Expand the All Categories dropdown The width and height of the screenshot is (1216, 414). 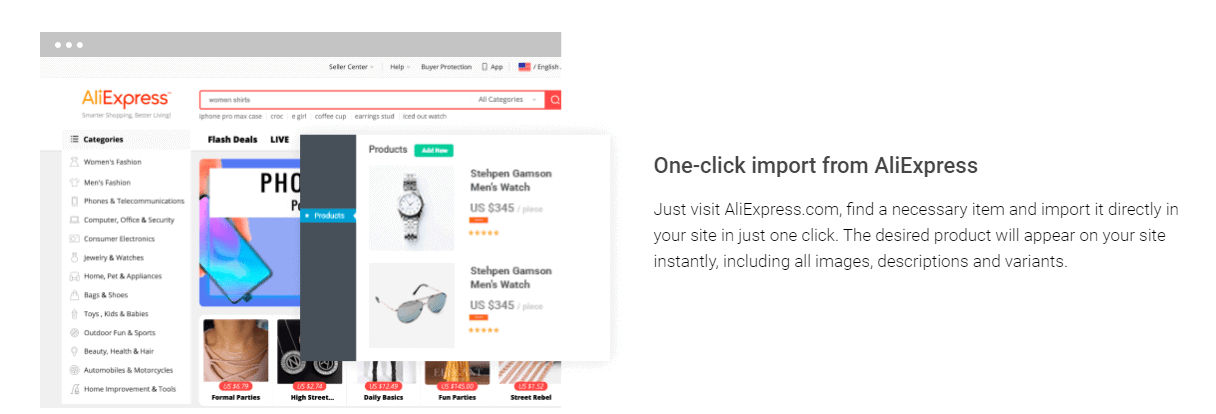click(508, 100)
